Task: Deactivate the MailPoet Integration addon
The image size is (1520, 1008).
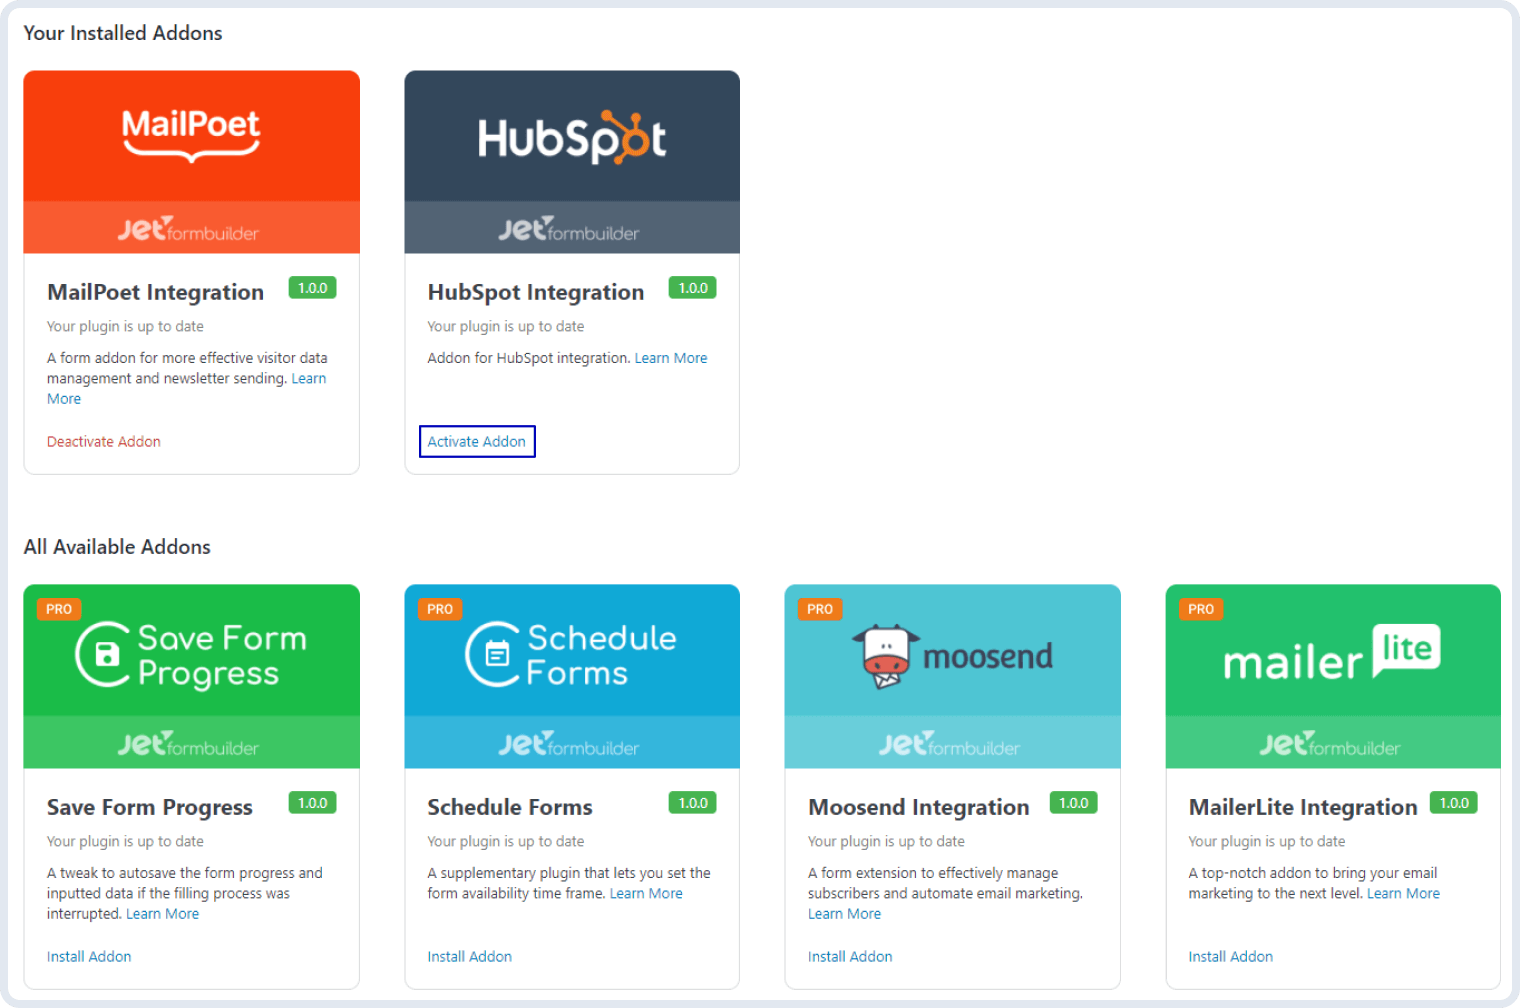Action: click(103, 441)
